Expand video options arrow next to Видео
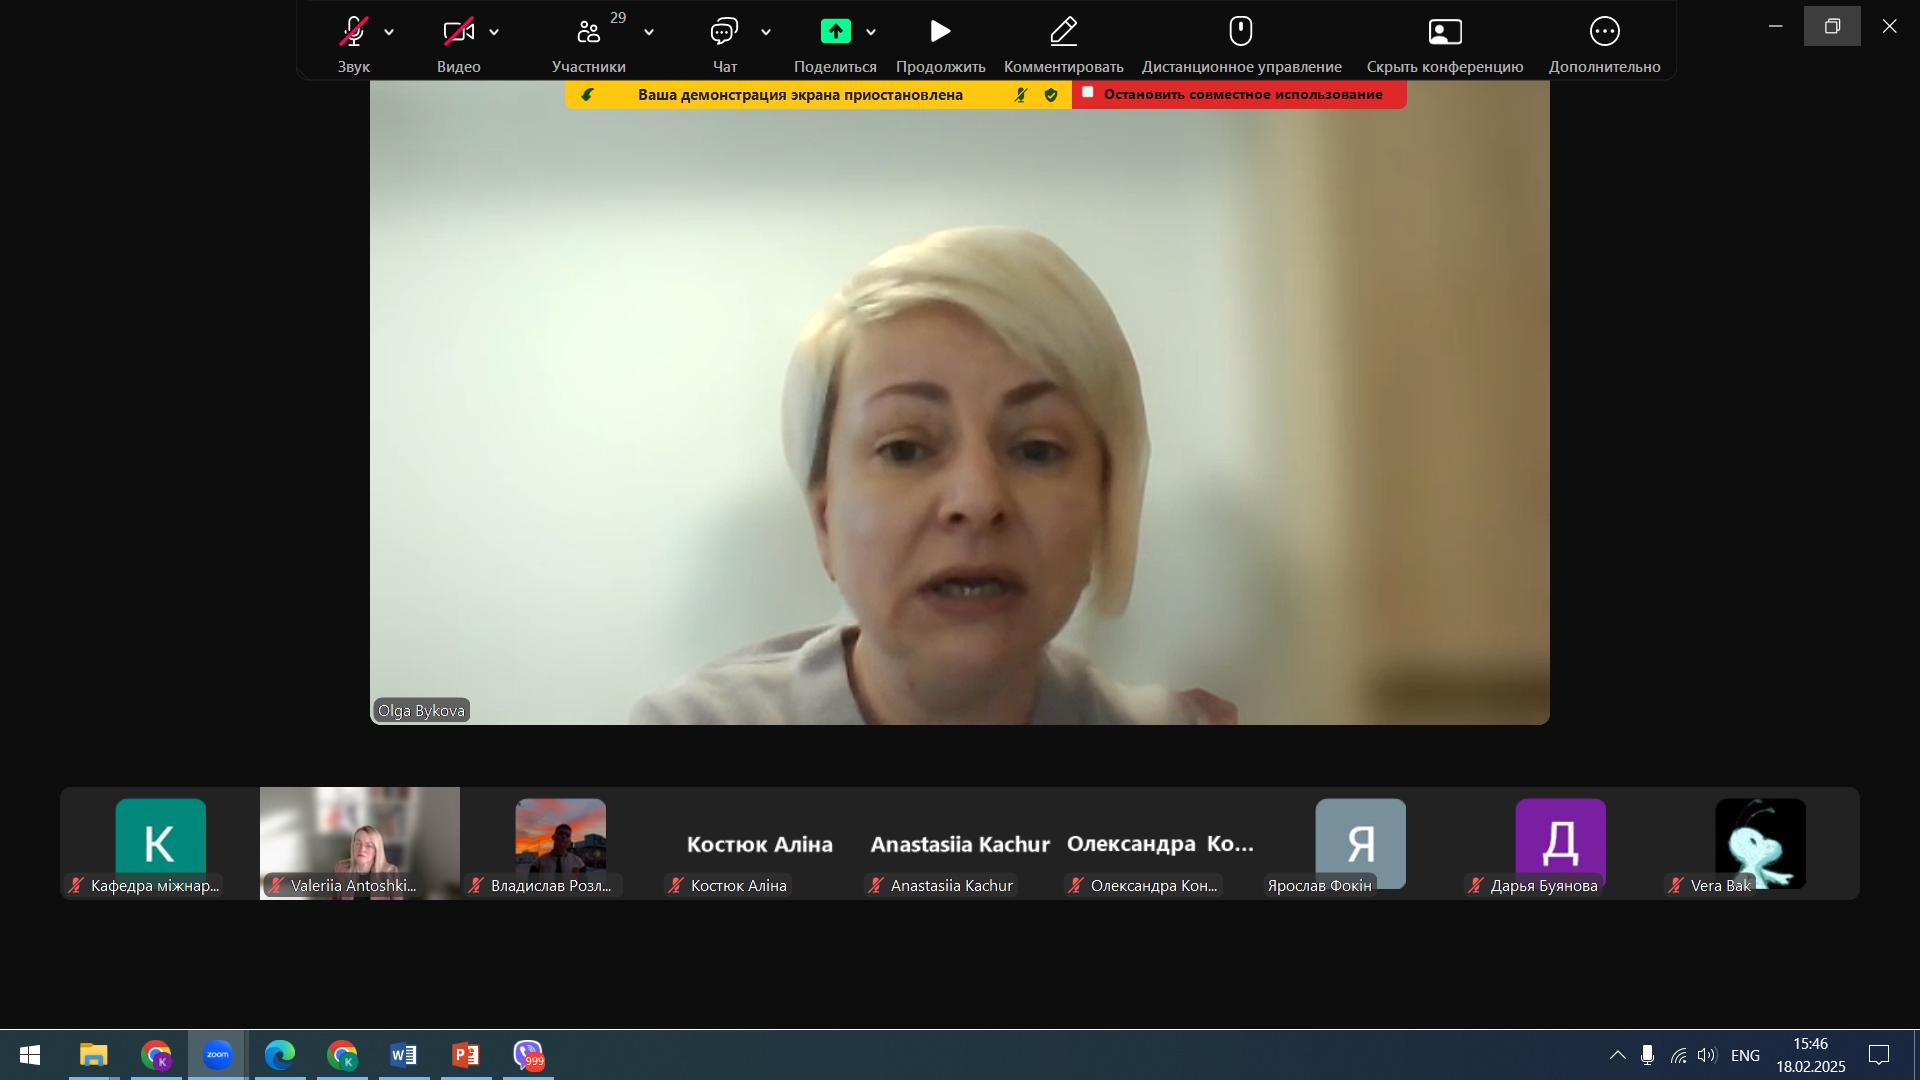Viewport: 1920px width, 1080px height. pos(494,33)
